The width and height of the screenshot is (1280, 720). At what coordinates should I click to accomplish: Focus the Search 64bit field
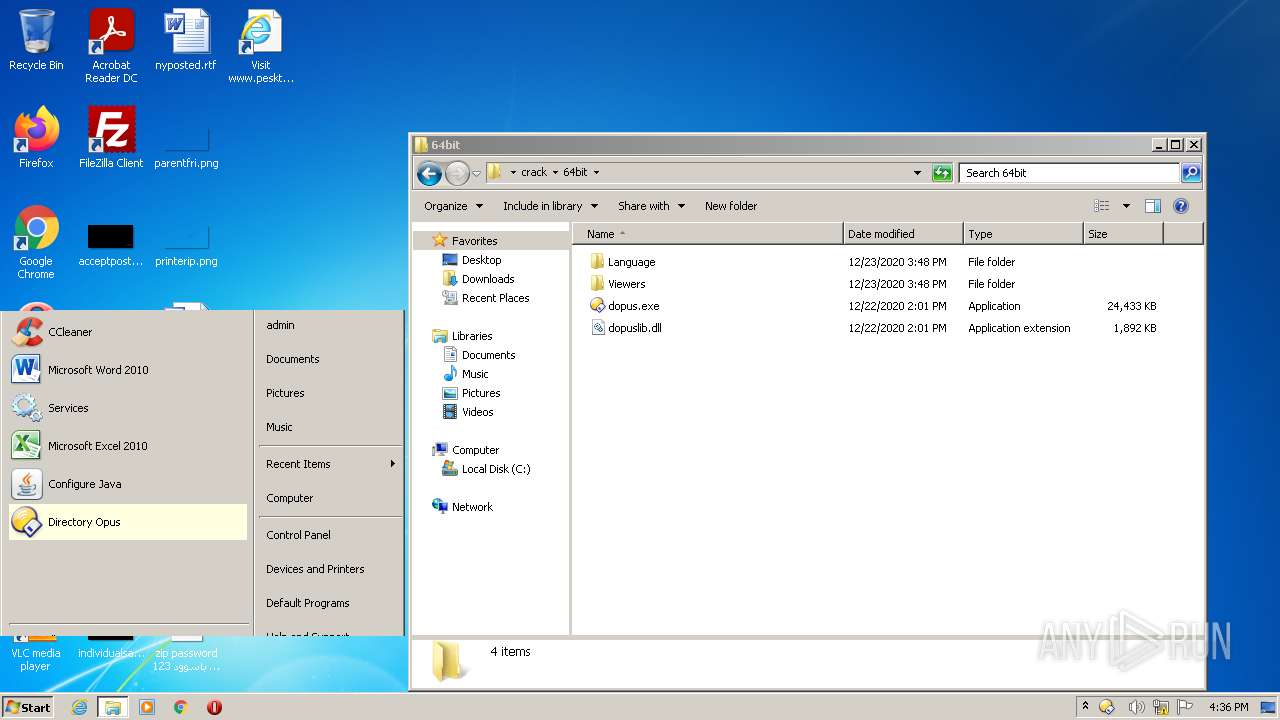1069,173
